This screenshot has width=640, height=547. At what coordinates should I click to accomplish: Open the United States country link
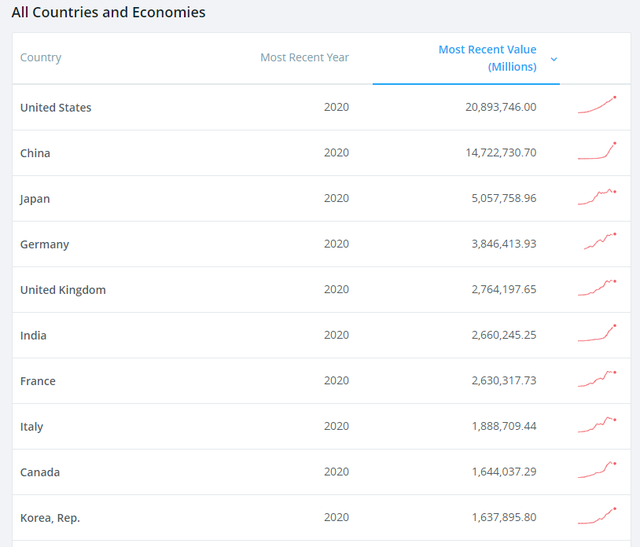coord(56,108)
